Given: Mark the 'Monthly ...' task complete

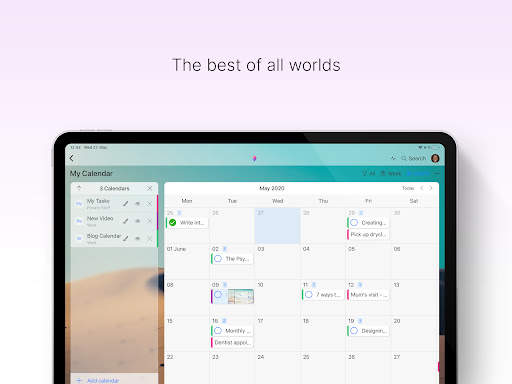Looking at the screenshot, I should pyautogui.click(x=218, y=330).
